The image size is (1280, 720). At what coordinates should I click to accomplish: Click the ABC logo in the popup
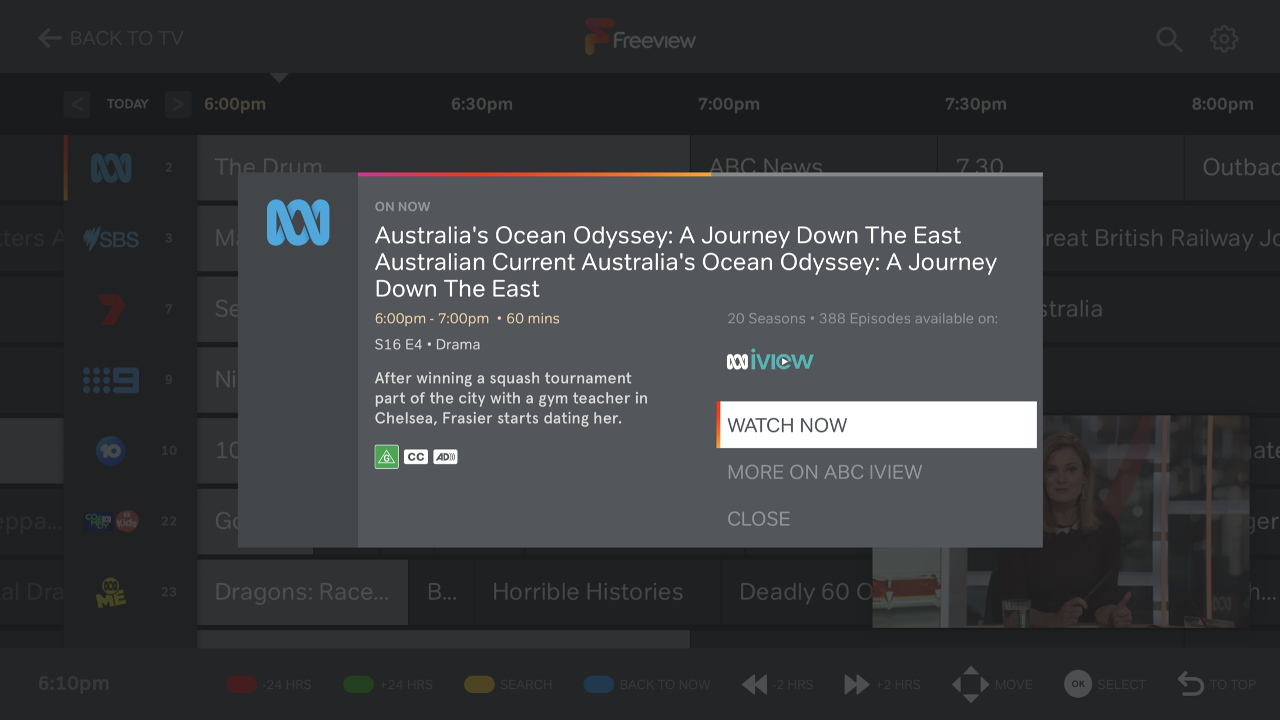tap(298, 223)
